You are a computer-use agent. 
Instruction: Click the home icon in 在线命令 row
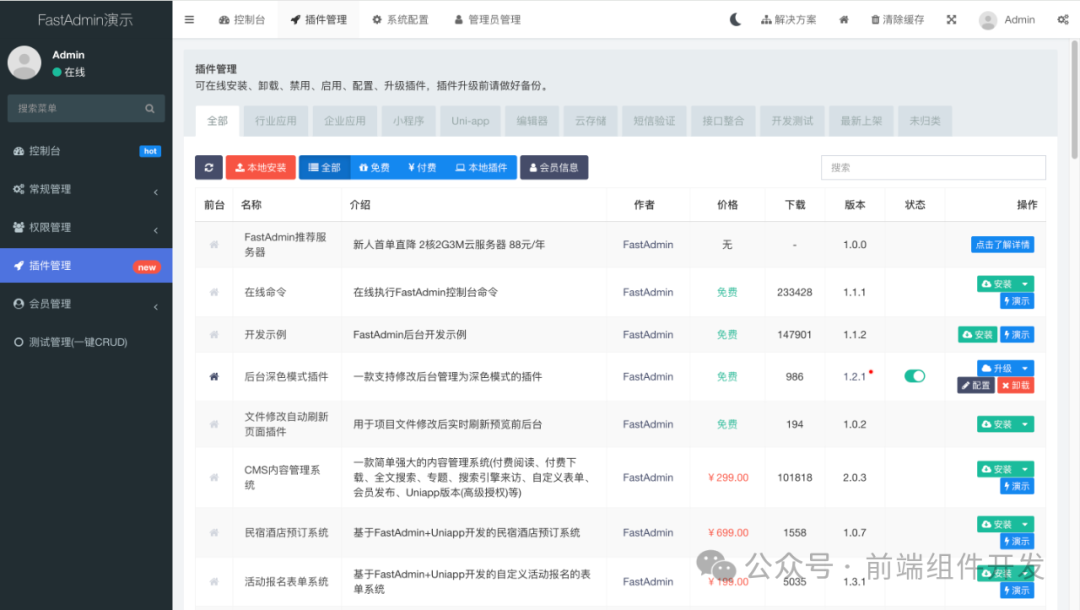[214, 293]
